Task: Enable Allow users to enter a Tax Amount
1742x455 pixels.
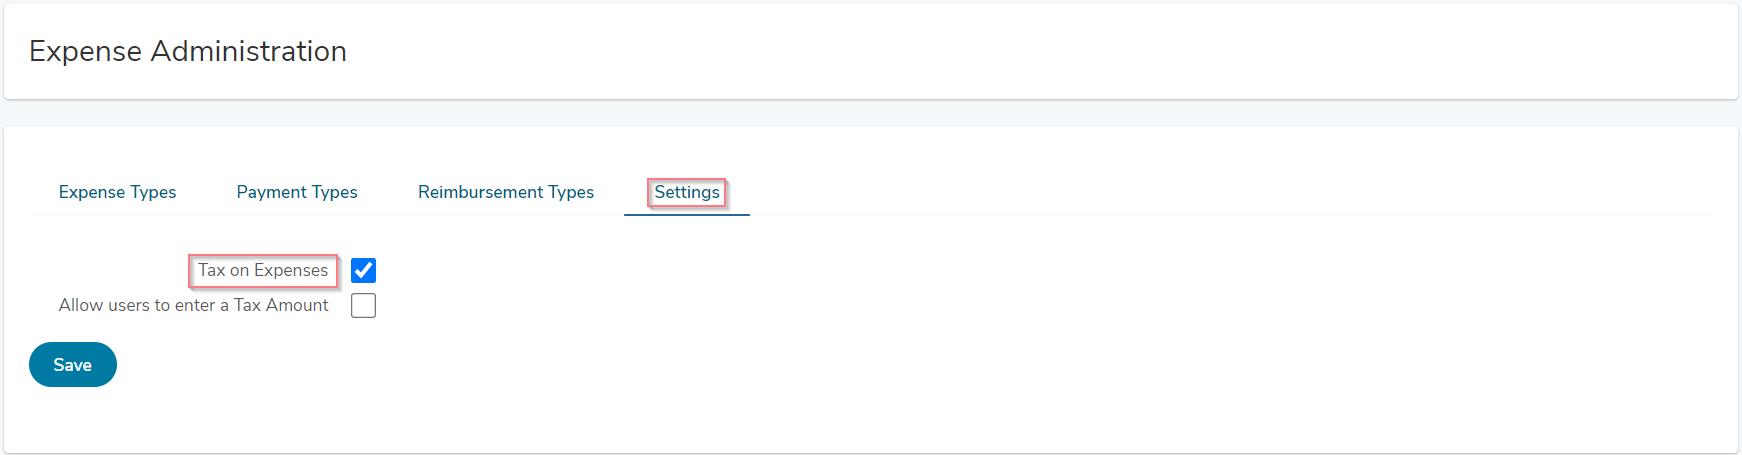Action: click(x=363, y=305)
